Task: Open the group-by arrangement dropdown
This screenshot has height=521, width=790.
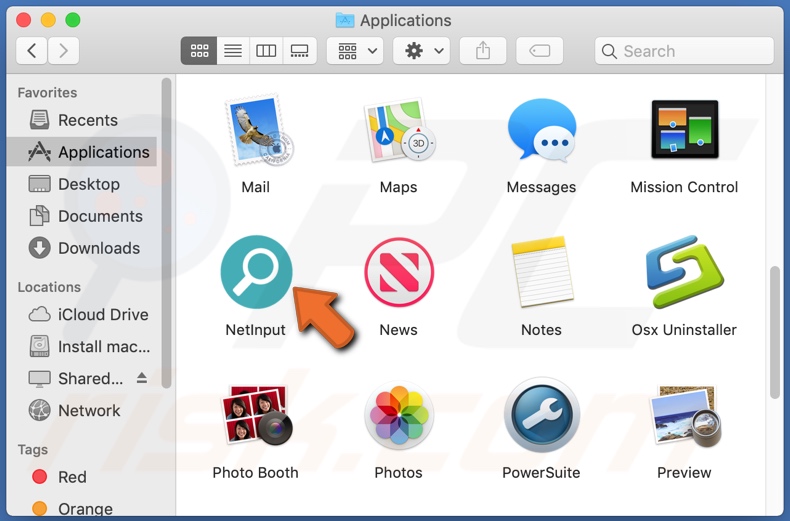Action: 355,50
